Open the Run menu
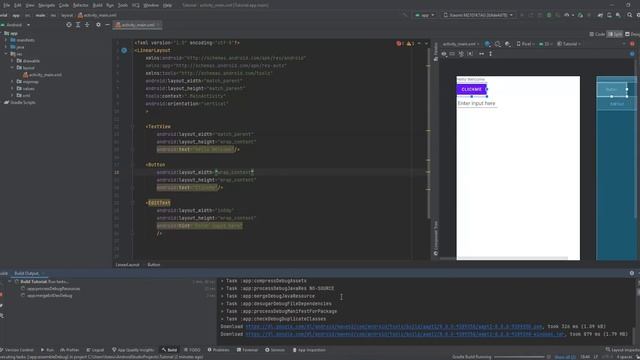Screen dimensions: 640x360 coord(110,5)
